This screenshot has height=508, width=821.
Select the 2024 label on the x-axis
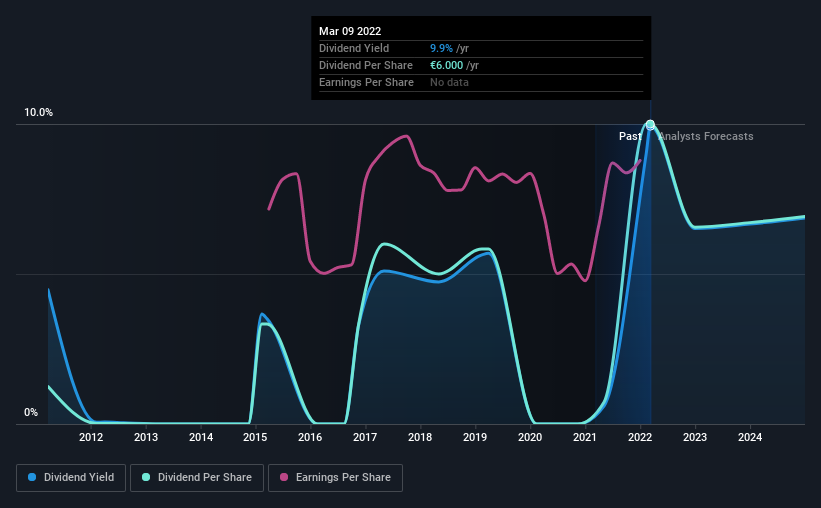[x=750, y=437]
